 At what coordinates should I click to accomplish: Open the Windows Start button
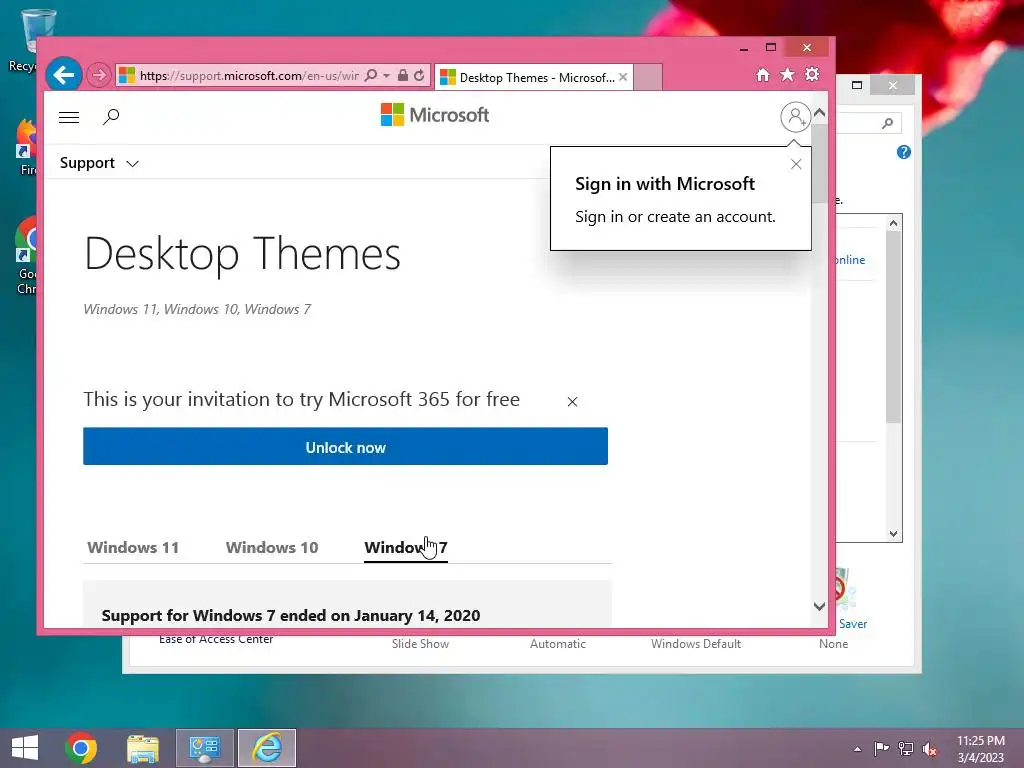(25, 748)
